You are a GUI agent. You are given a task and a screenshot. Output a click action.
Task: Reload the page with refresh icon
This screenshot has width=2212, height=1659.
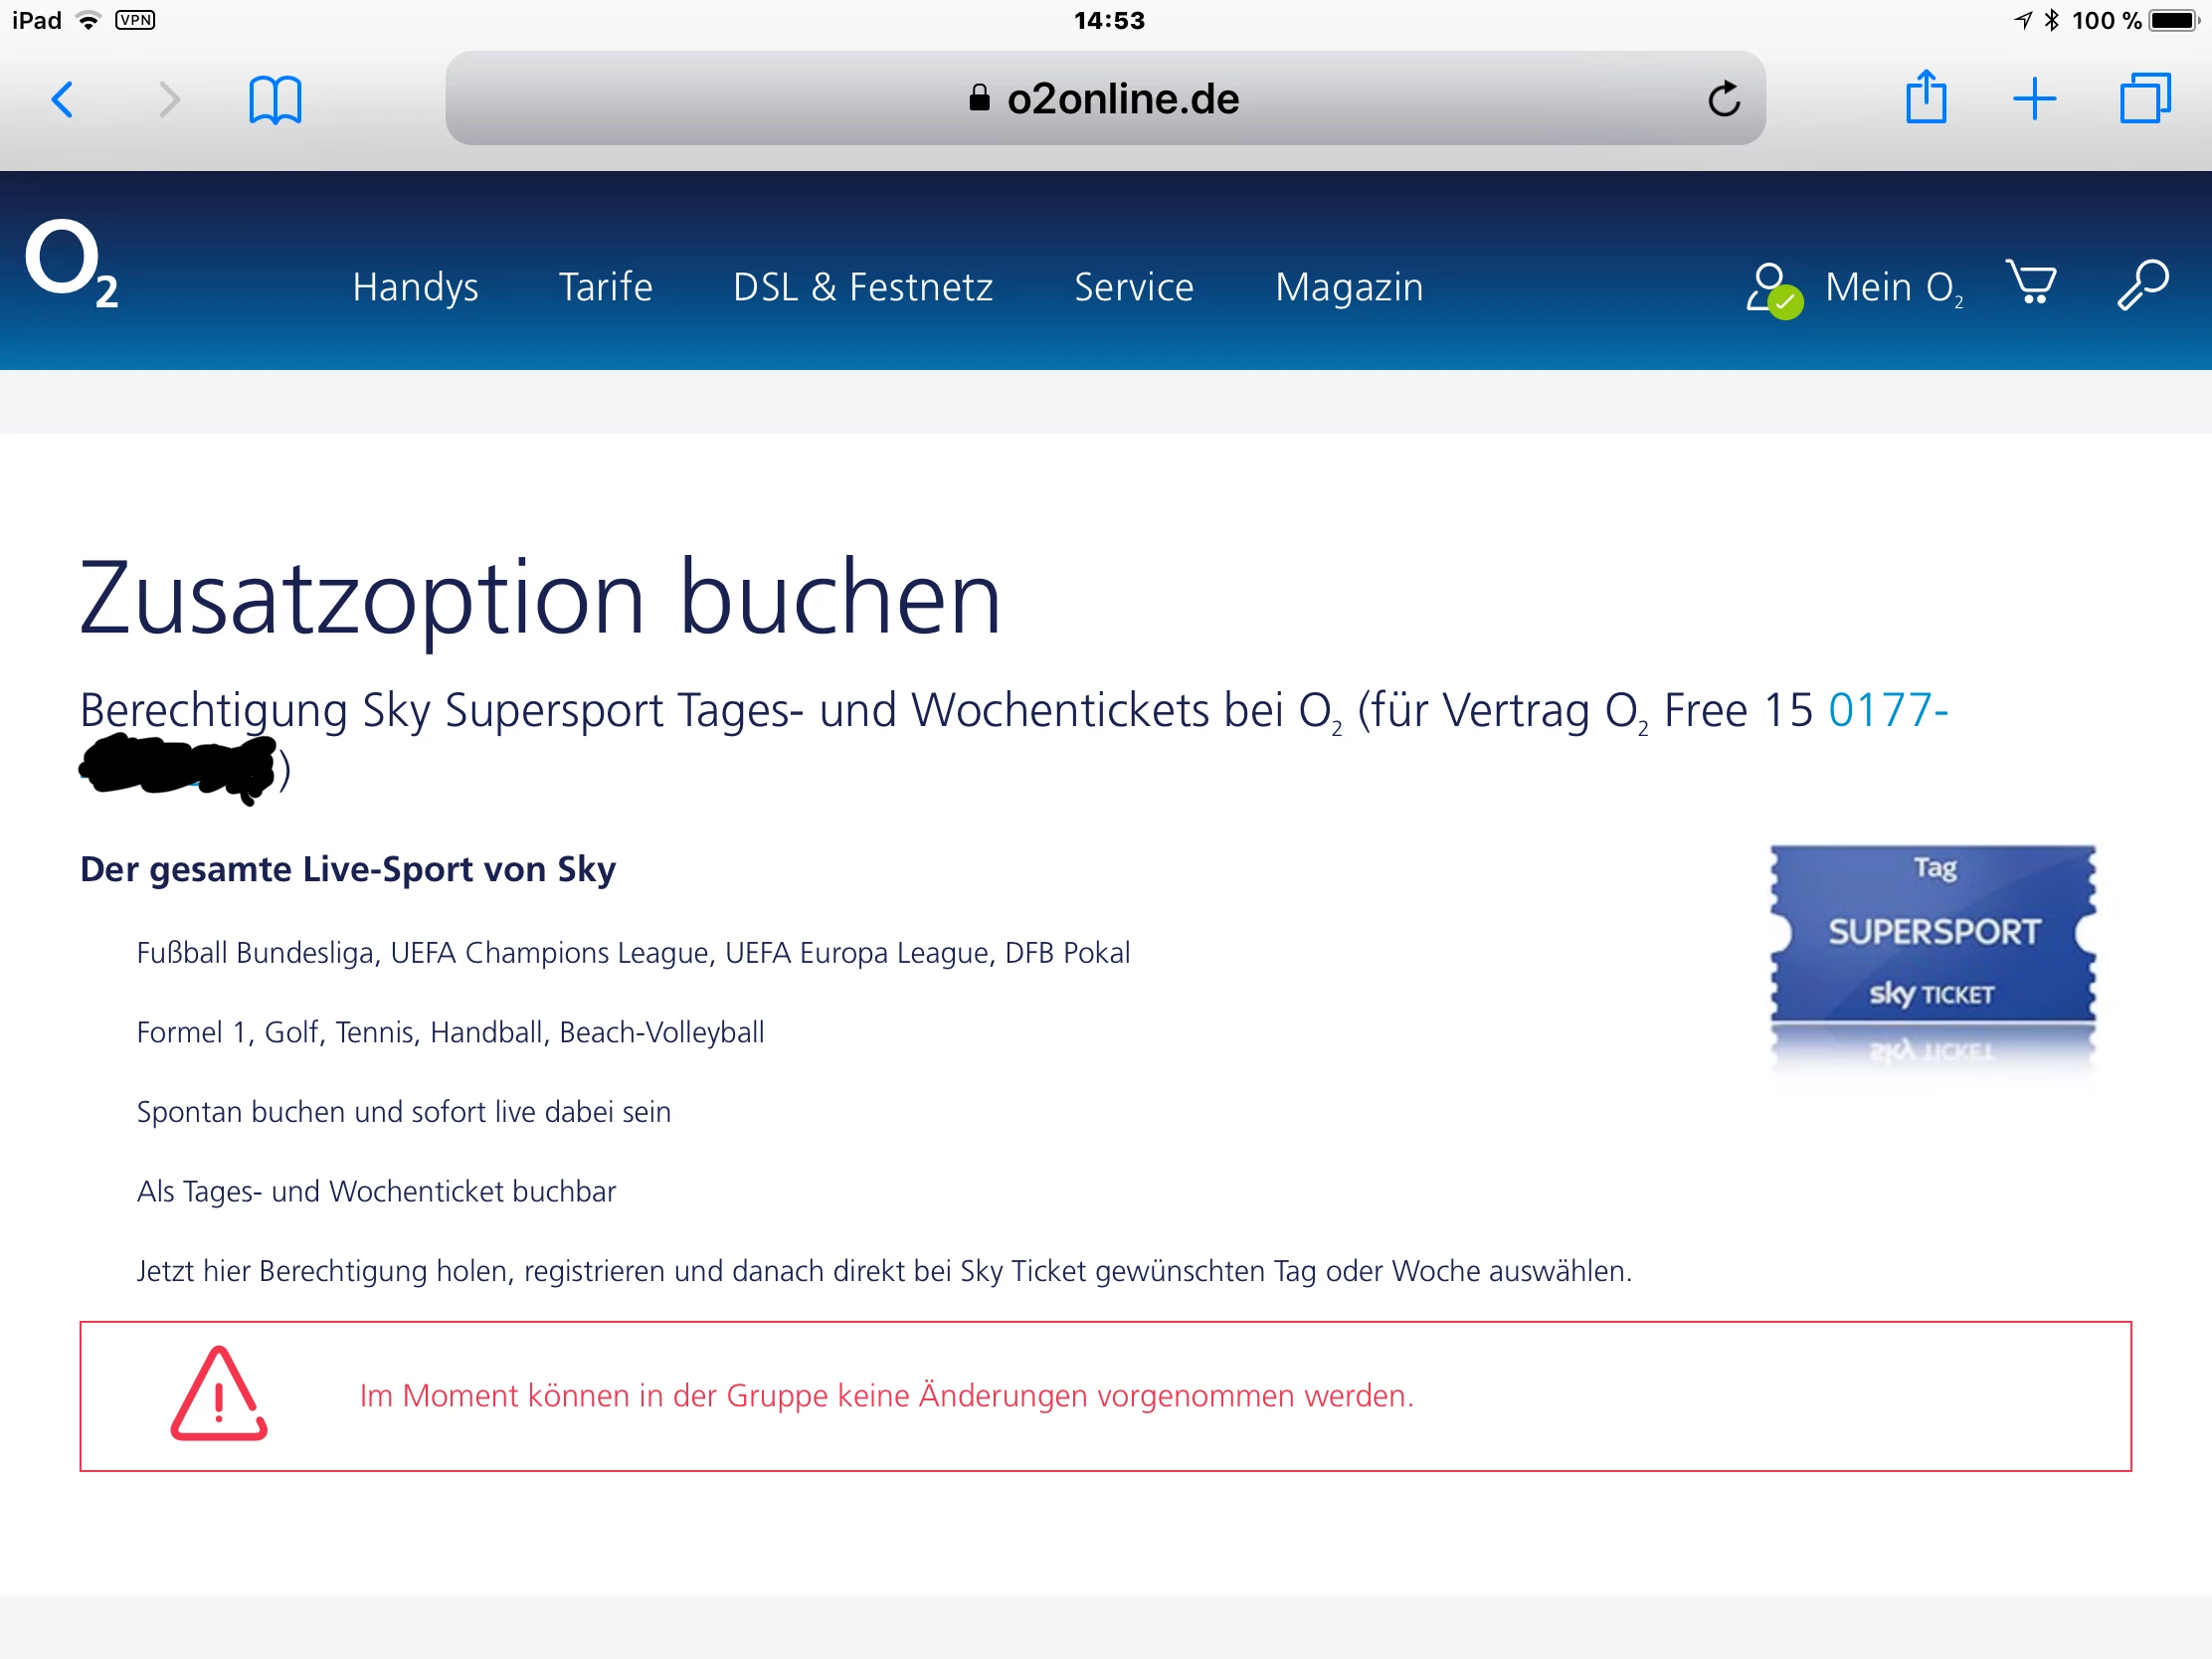(1724, 99)
